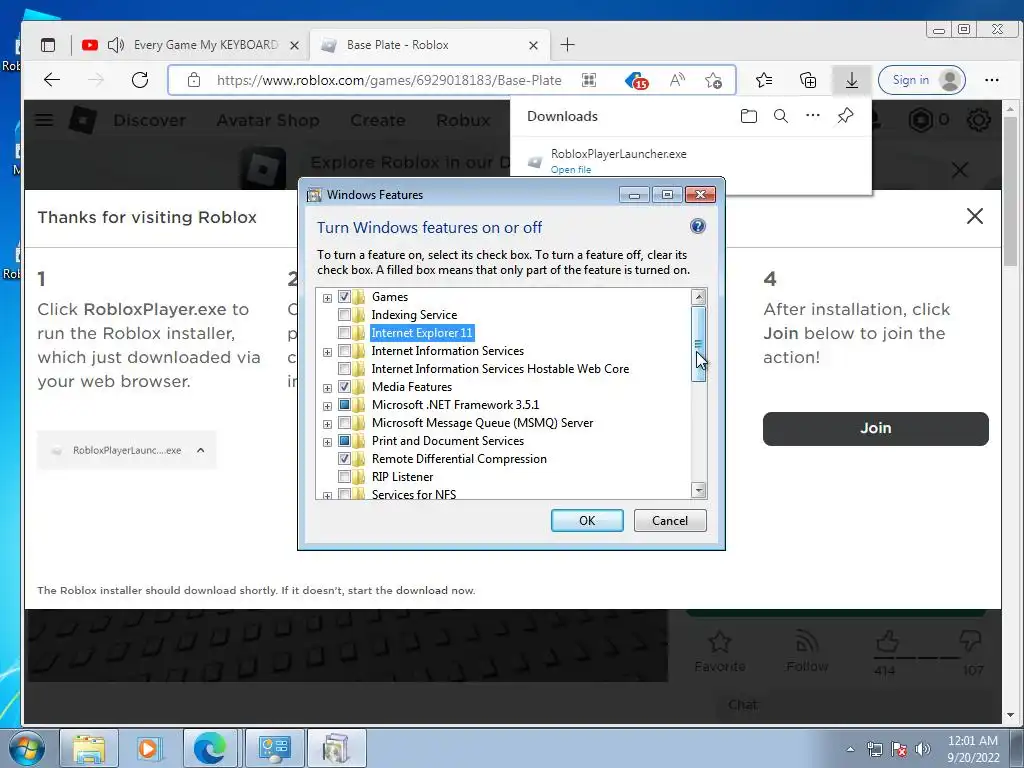Image resolution: width=1024 pixels, height=768 pixels.
Task: Click the volume icon in system tray
Action: [x=922, y=749]
